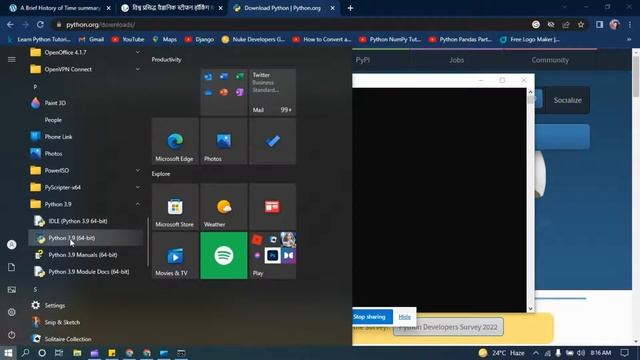Show more bookmarks chevron
This screenshot has height=360, width=640.
629,40
